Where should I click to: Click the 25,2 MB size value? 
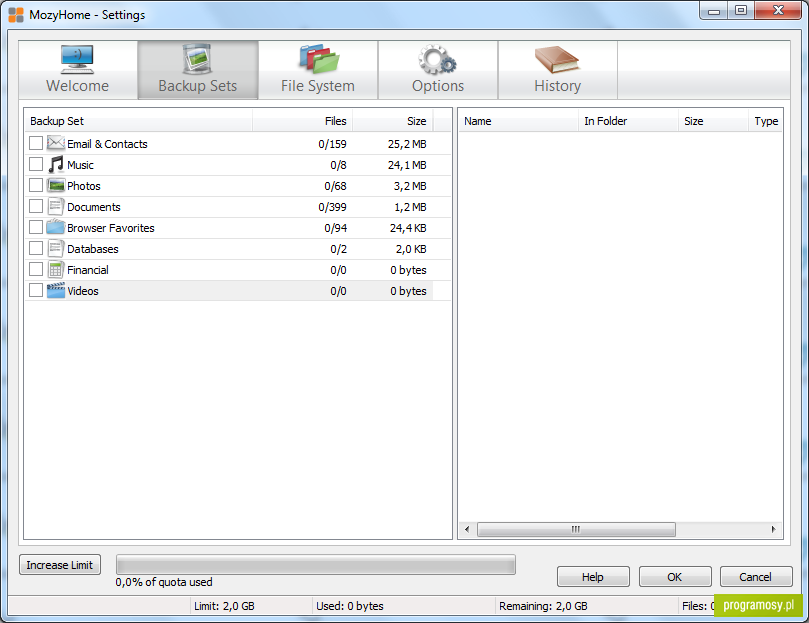click(x=408, y=144)
